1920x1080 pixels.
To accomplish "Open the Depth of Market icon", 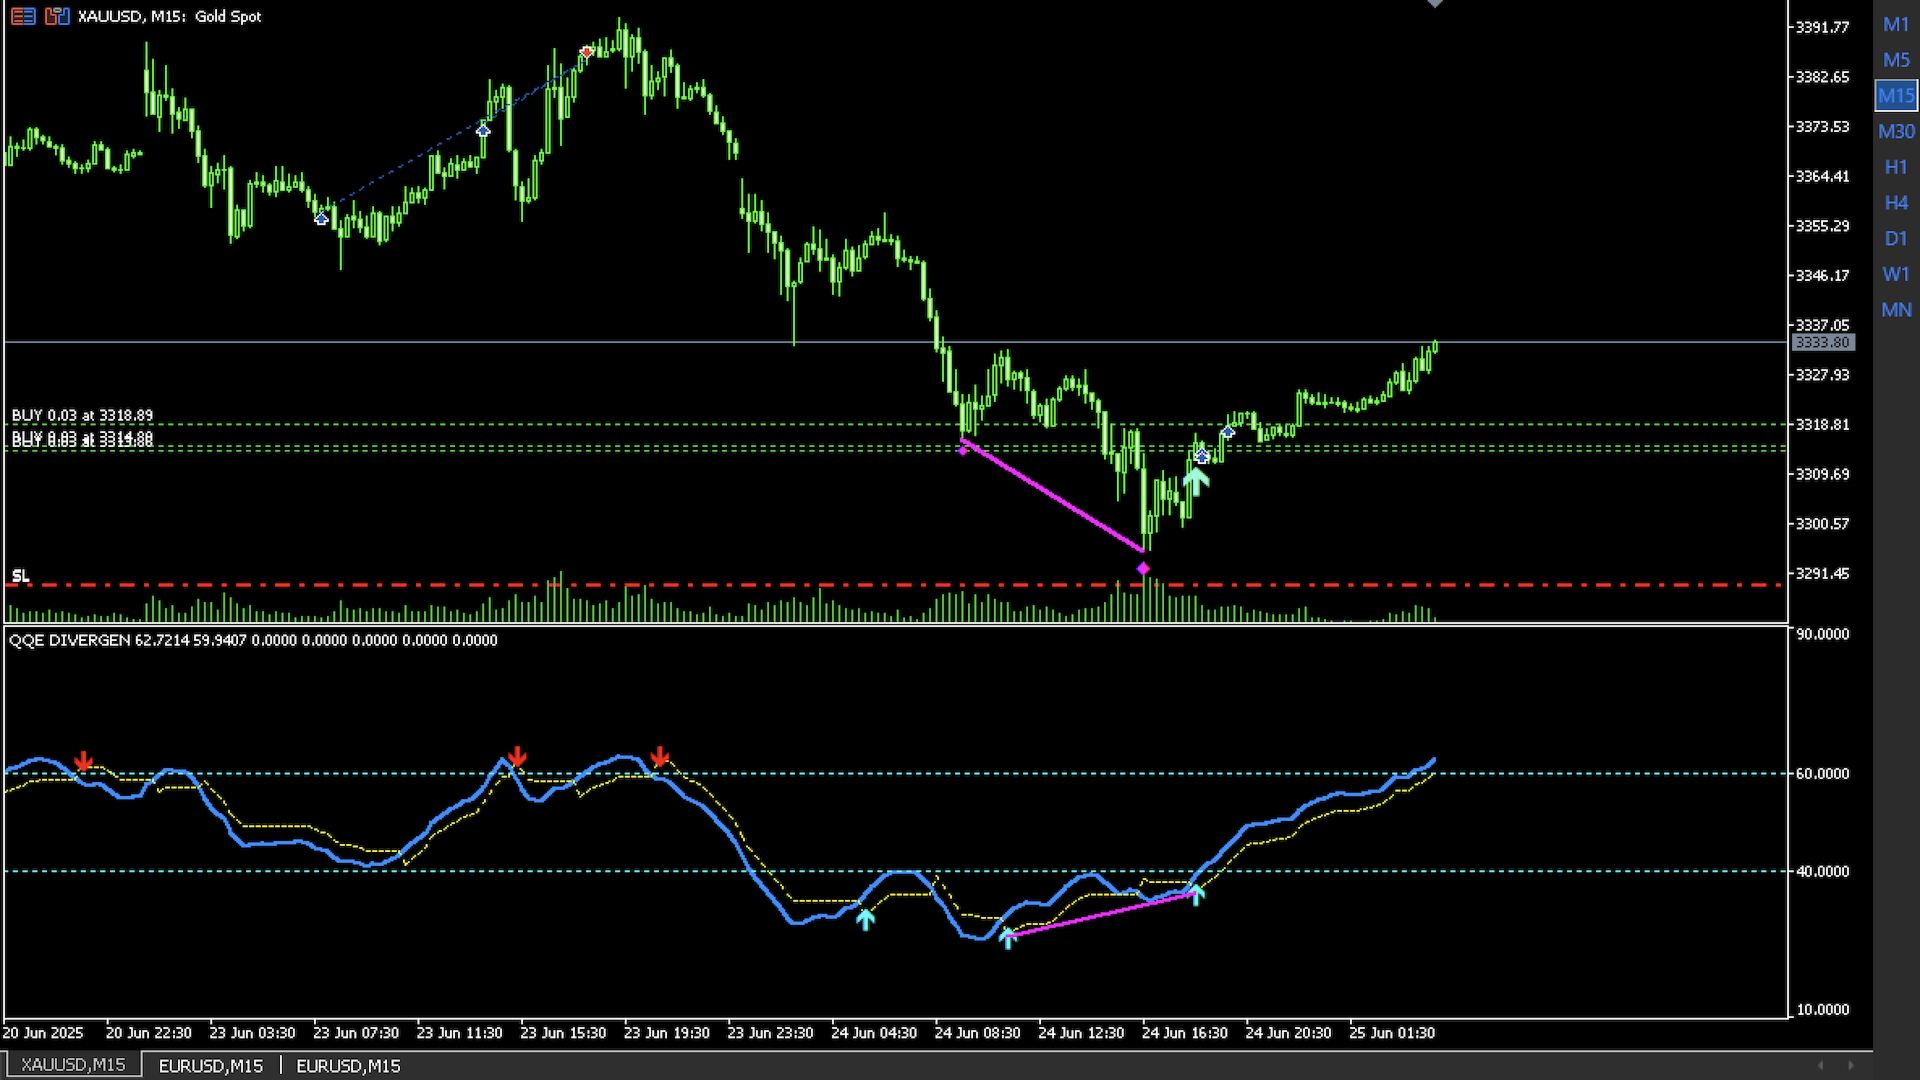I will point(57,16).
